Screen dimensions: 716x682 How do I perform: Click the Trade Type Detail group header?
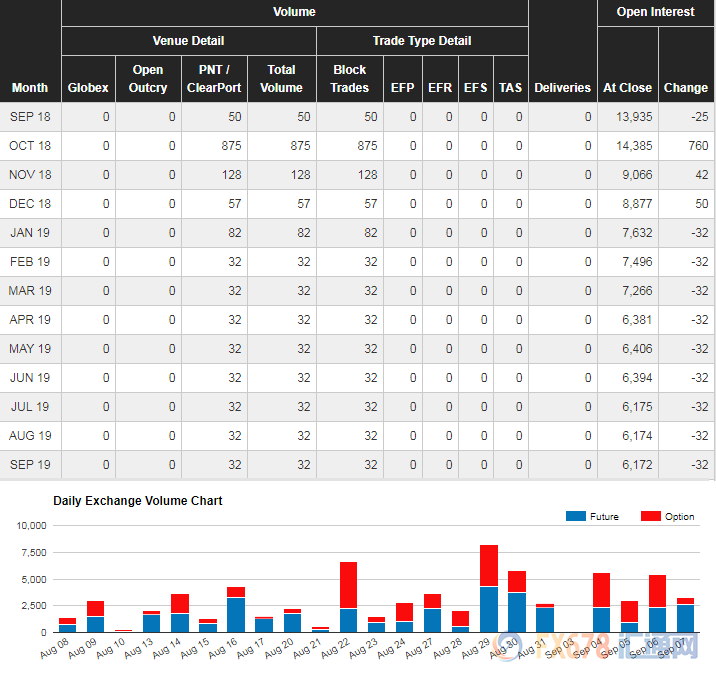[422, 41]
